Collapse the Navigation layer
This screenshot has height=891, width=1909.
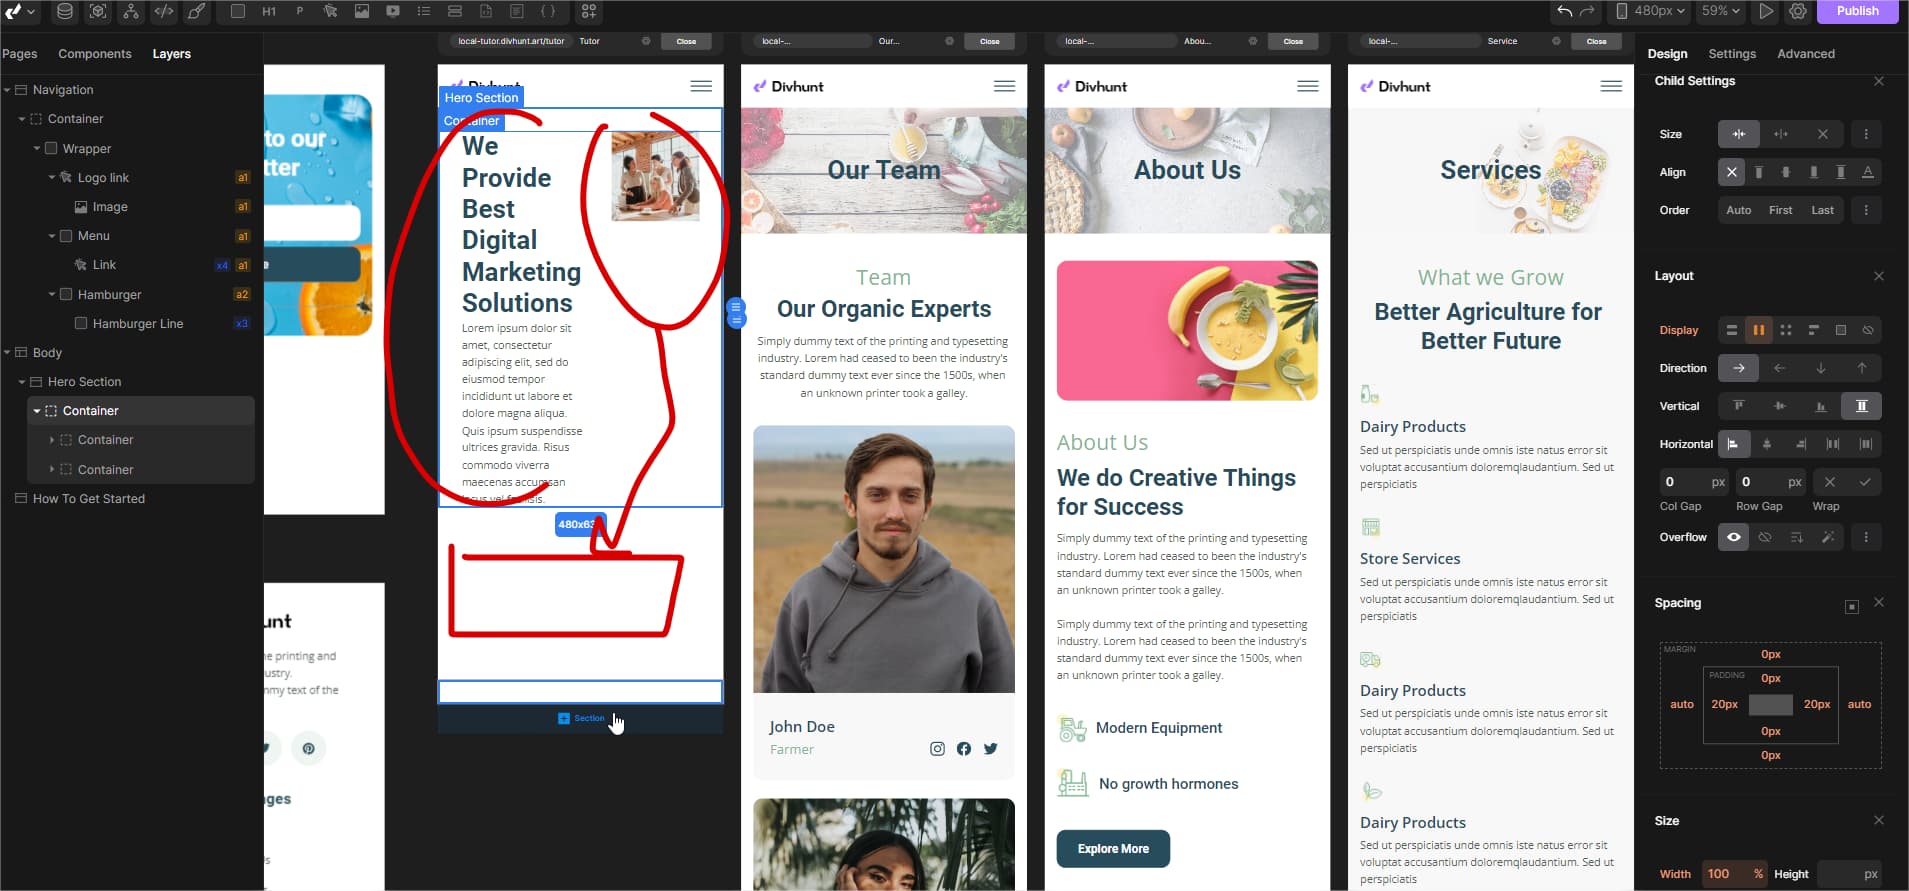pyautogui.click(x=7, y=90)
